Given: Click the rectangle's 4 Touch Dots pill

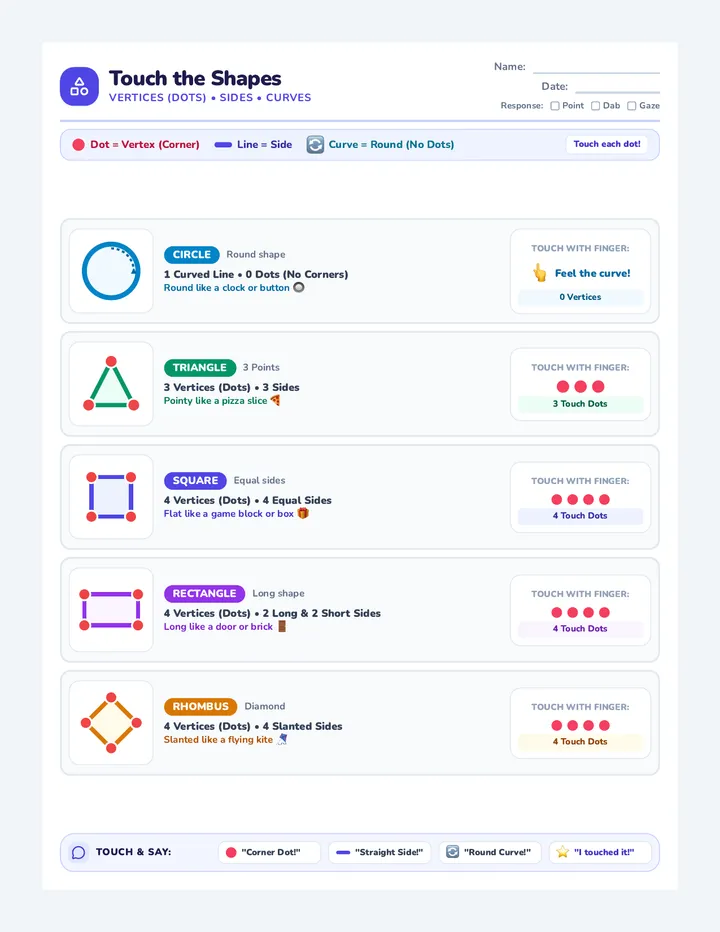Looking at the screenshot, I should tap(580, 629).
